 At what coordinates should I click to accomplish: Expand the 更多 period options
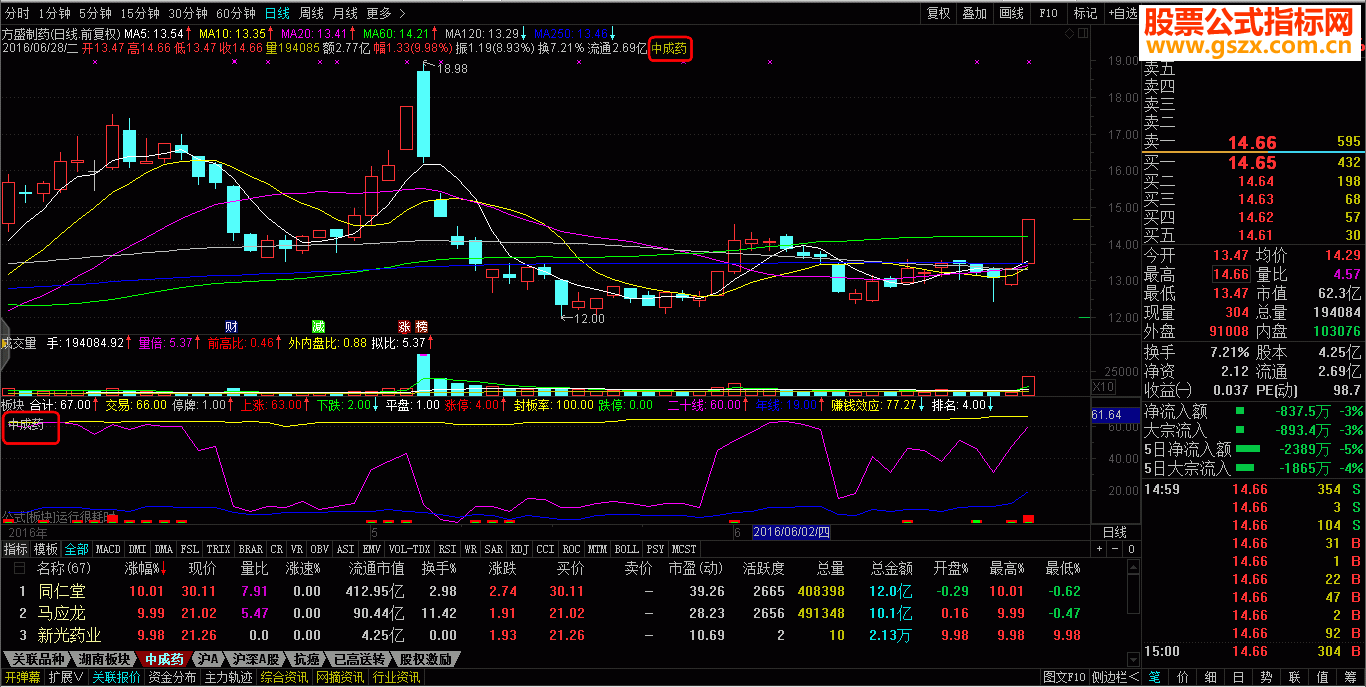coord(385,13)
